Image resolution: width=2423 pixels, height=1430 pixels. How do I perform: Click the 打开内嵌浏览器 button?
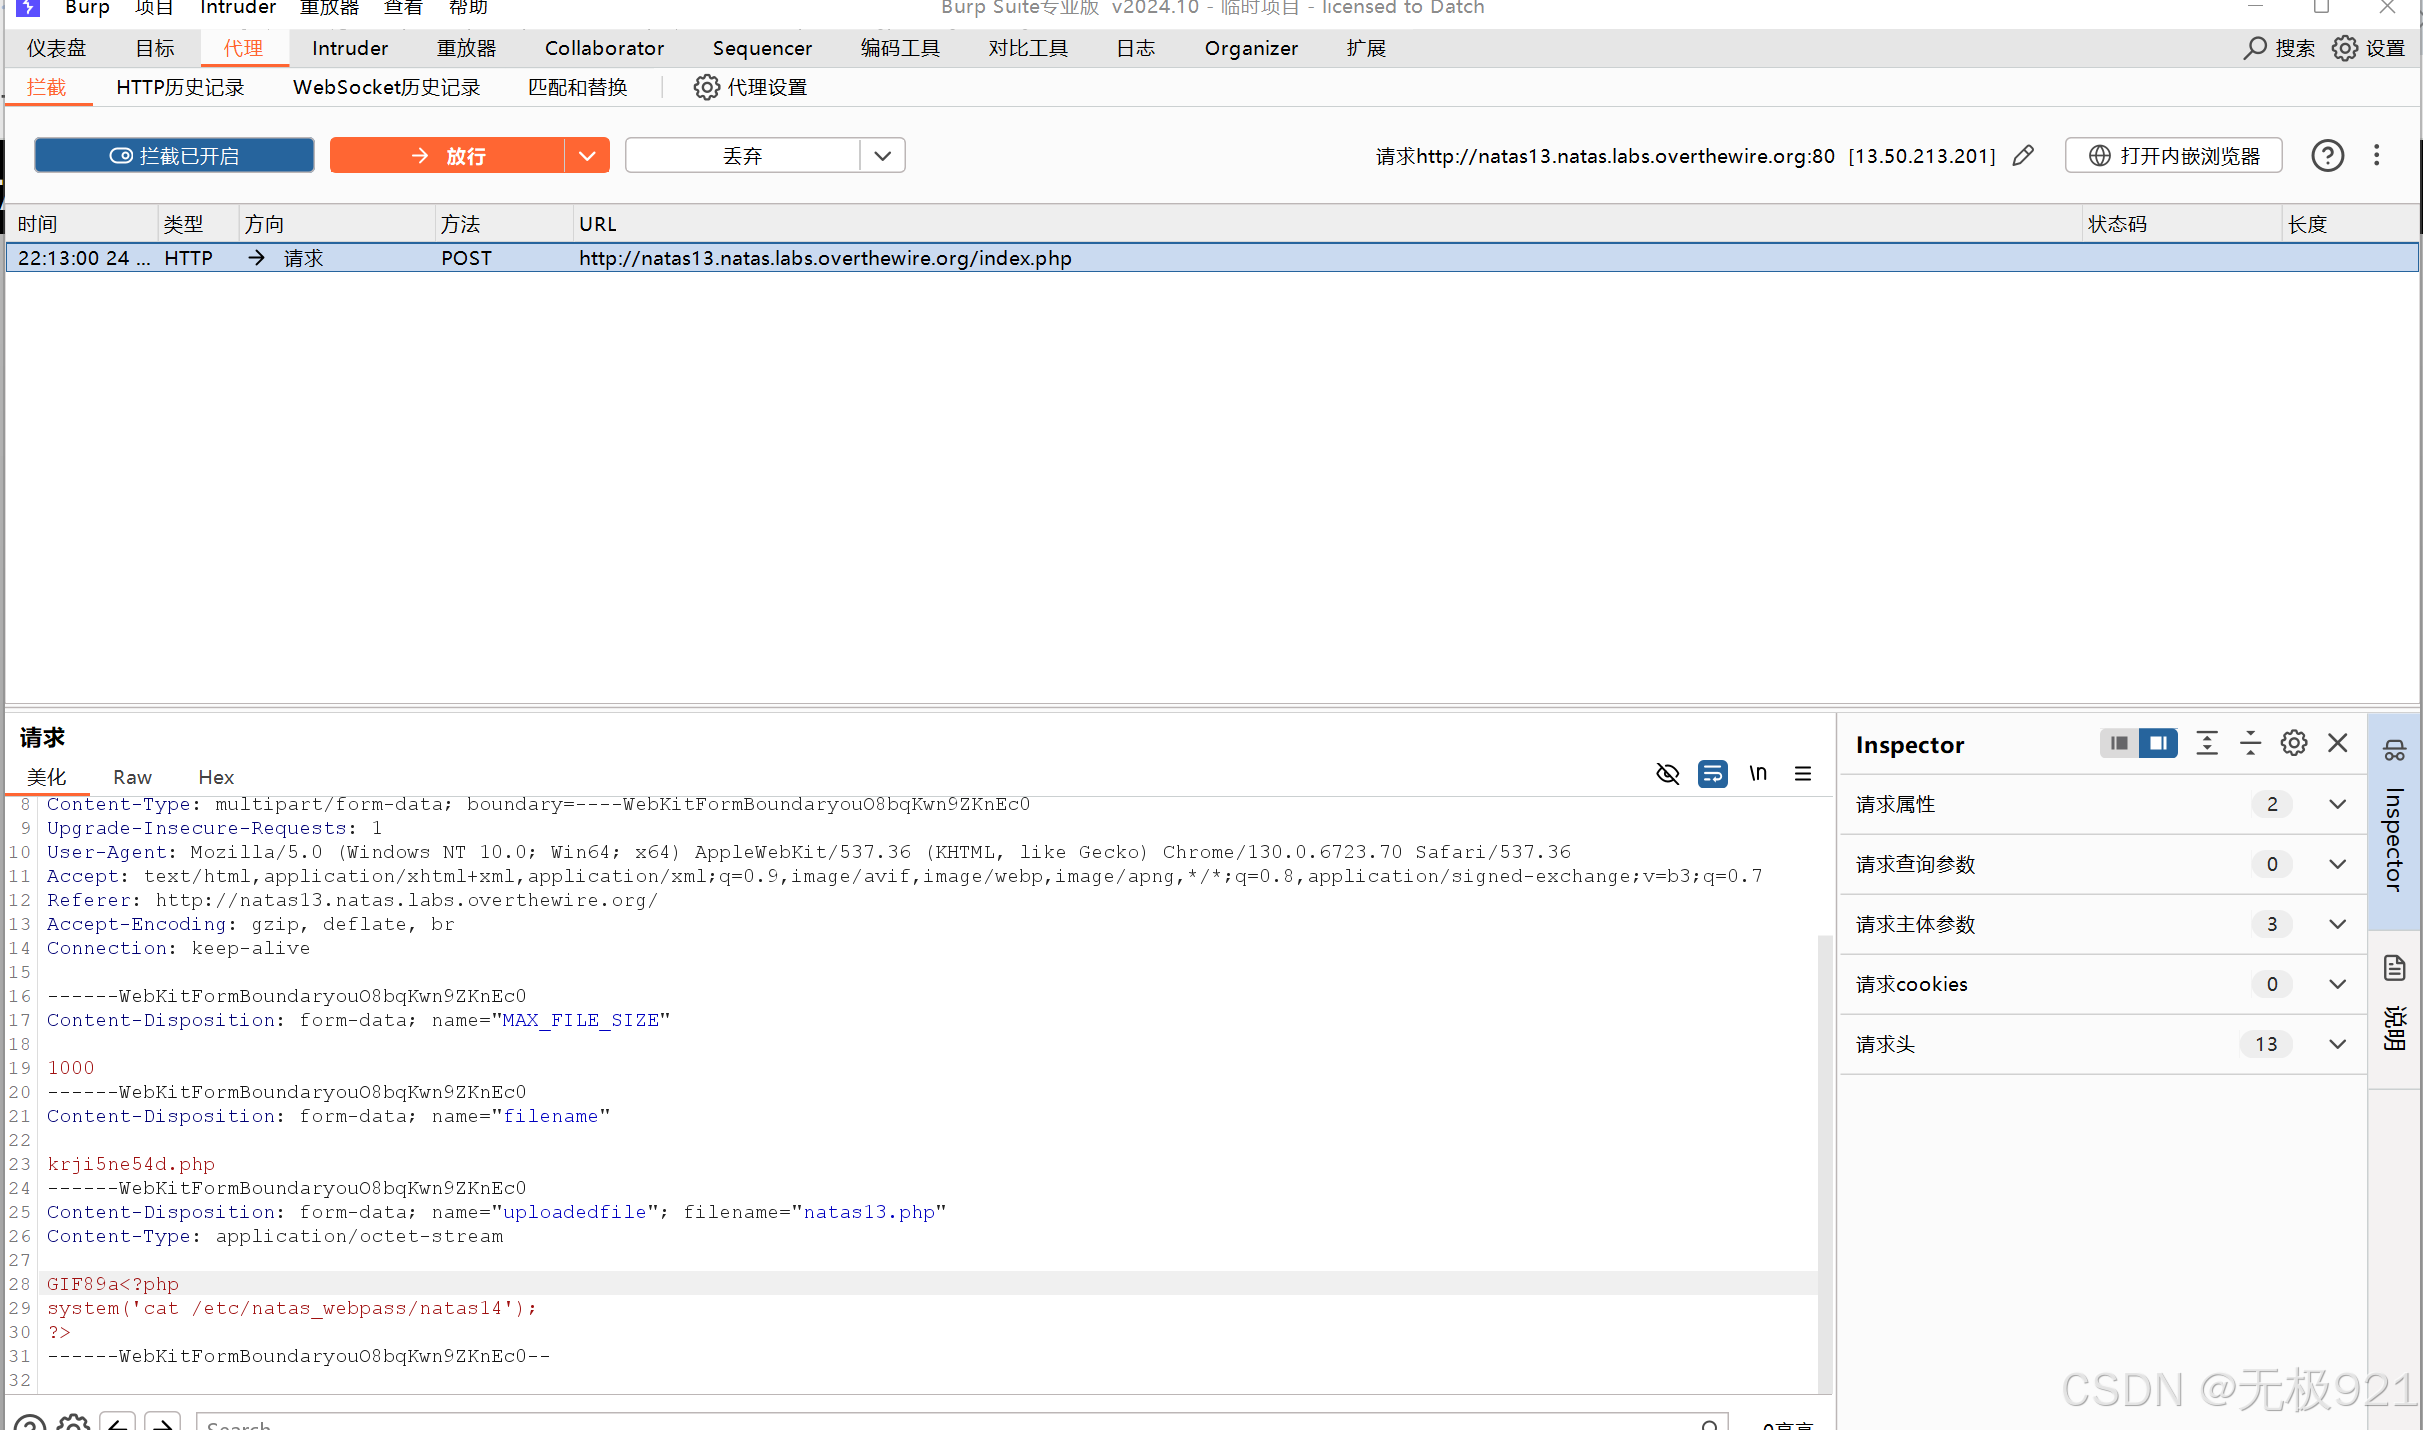tap(2174, 156)
